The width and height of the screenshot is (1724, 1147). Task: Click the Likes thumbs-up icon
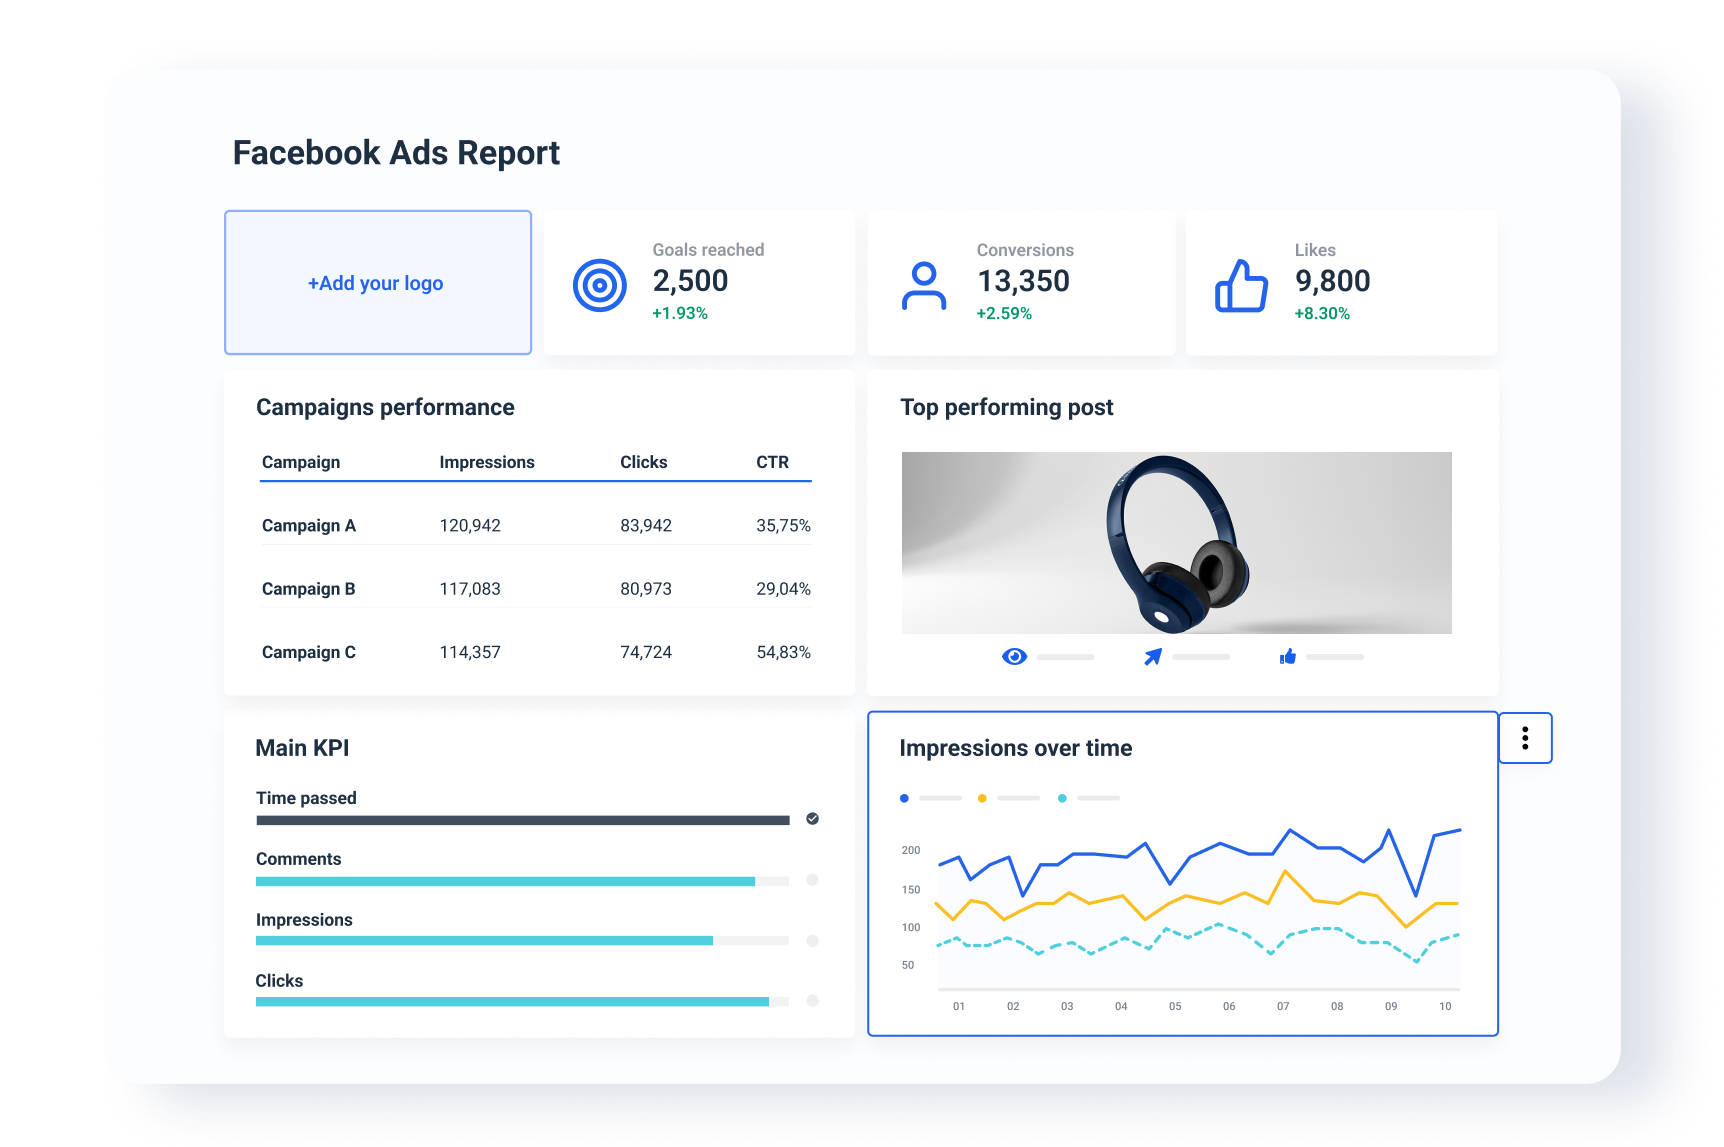pyautogui.click(x=1241, y=284)
